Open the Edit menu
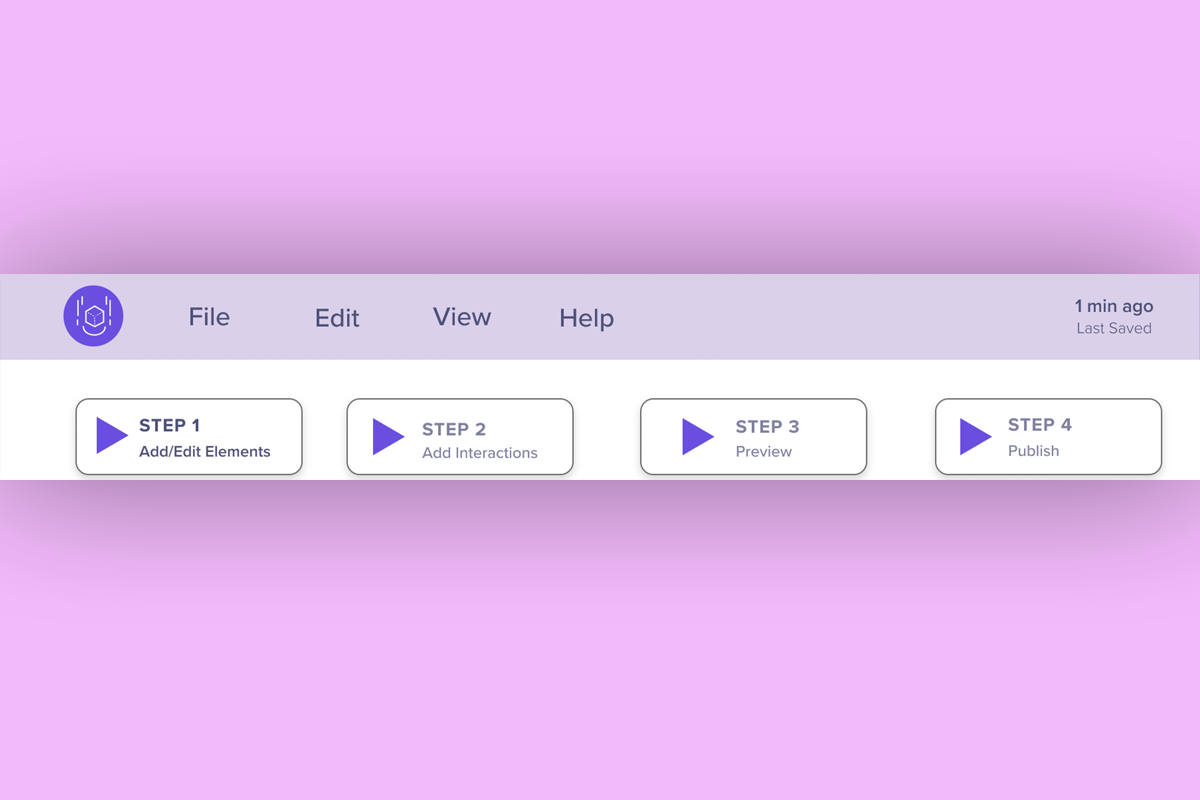 tap(337, 318)
